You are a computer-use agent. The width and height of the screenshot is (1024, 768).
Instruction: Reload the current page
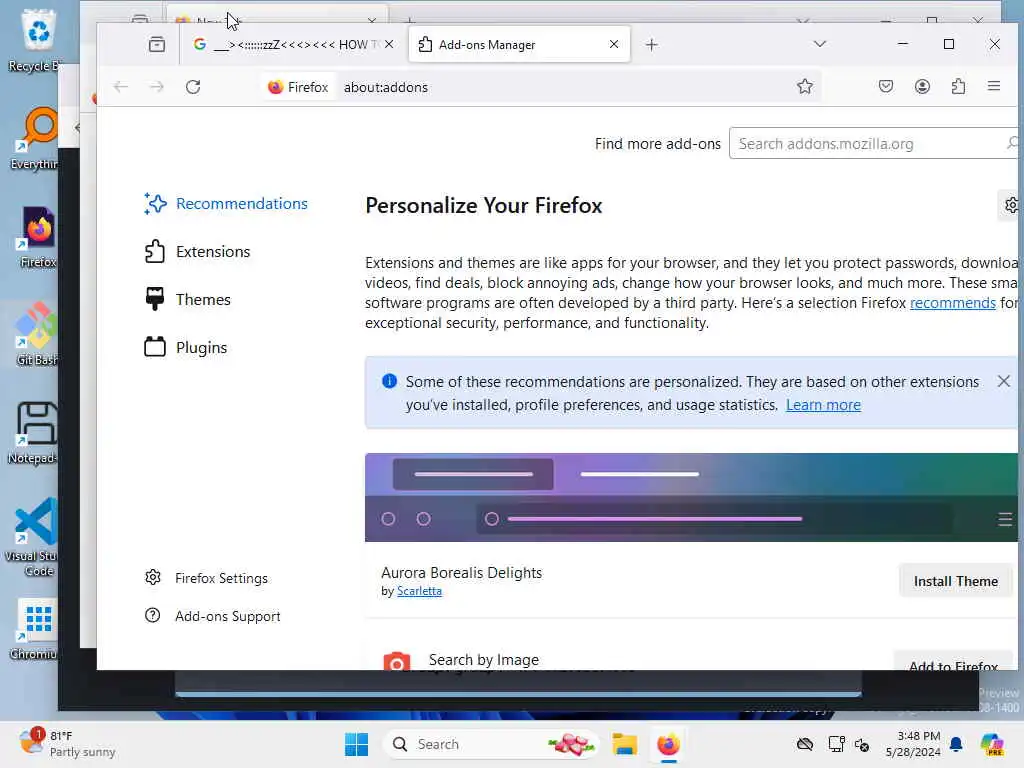point(193,87)
